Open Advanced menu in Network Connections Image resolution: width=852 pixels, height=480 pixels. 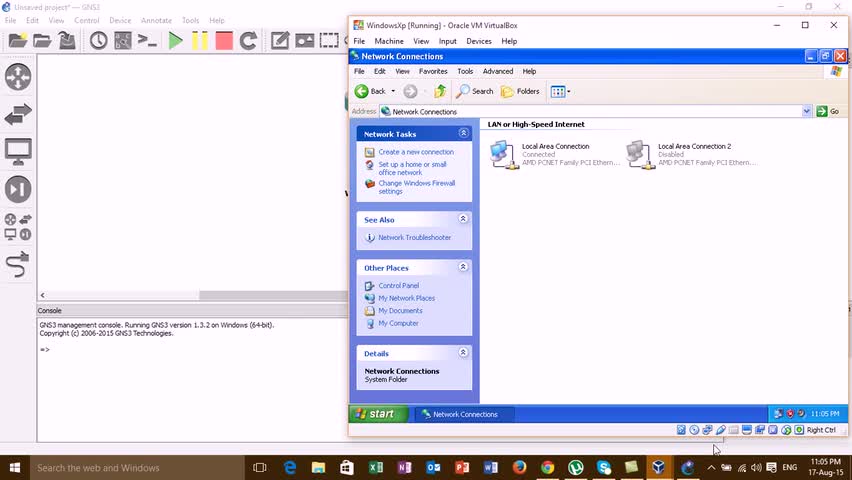click(x=498, y=71)
